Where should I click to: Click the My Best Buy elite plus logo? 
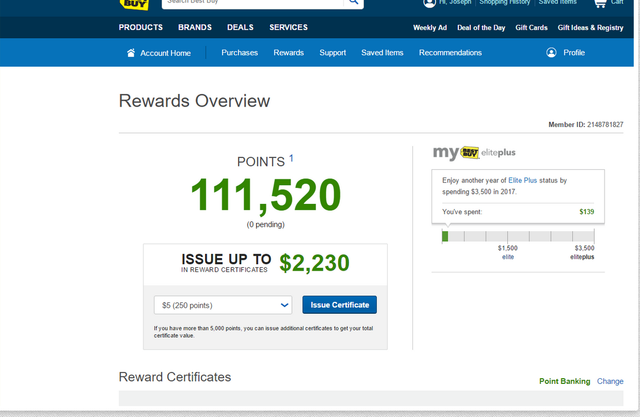474,153
